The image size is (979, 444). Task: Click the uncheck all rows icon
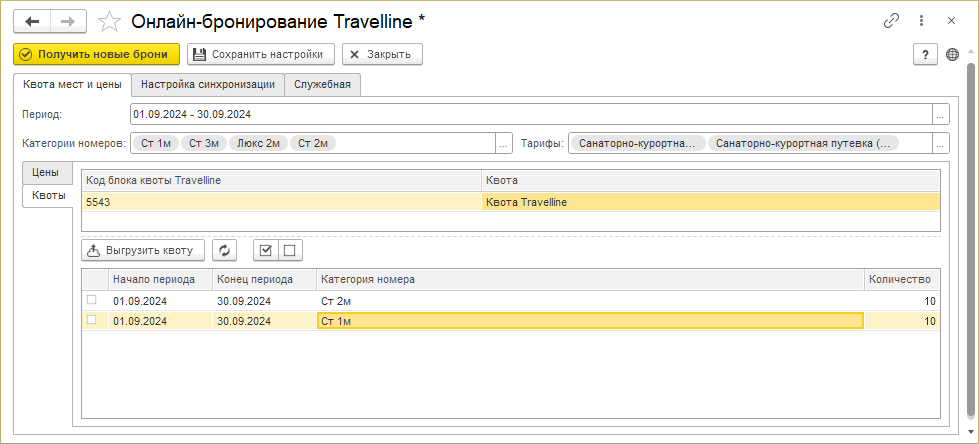coord(290,250)
